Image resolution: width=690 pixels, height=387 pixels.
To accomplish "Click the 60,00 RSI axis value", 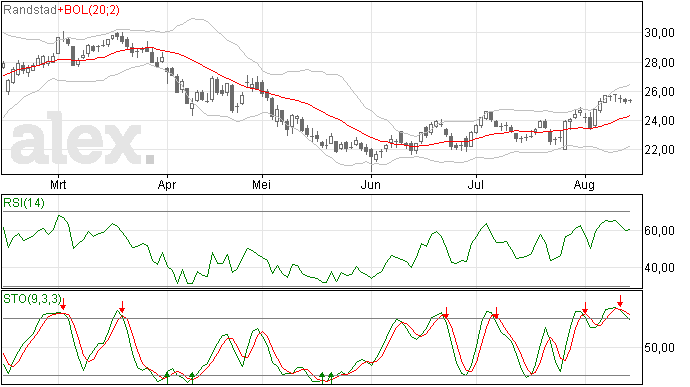I will [660, 231].
